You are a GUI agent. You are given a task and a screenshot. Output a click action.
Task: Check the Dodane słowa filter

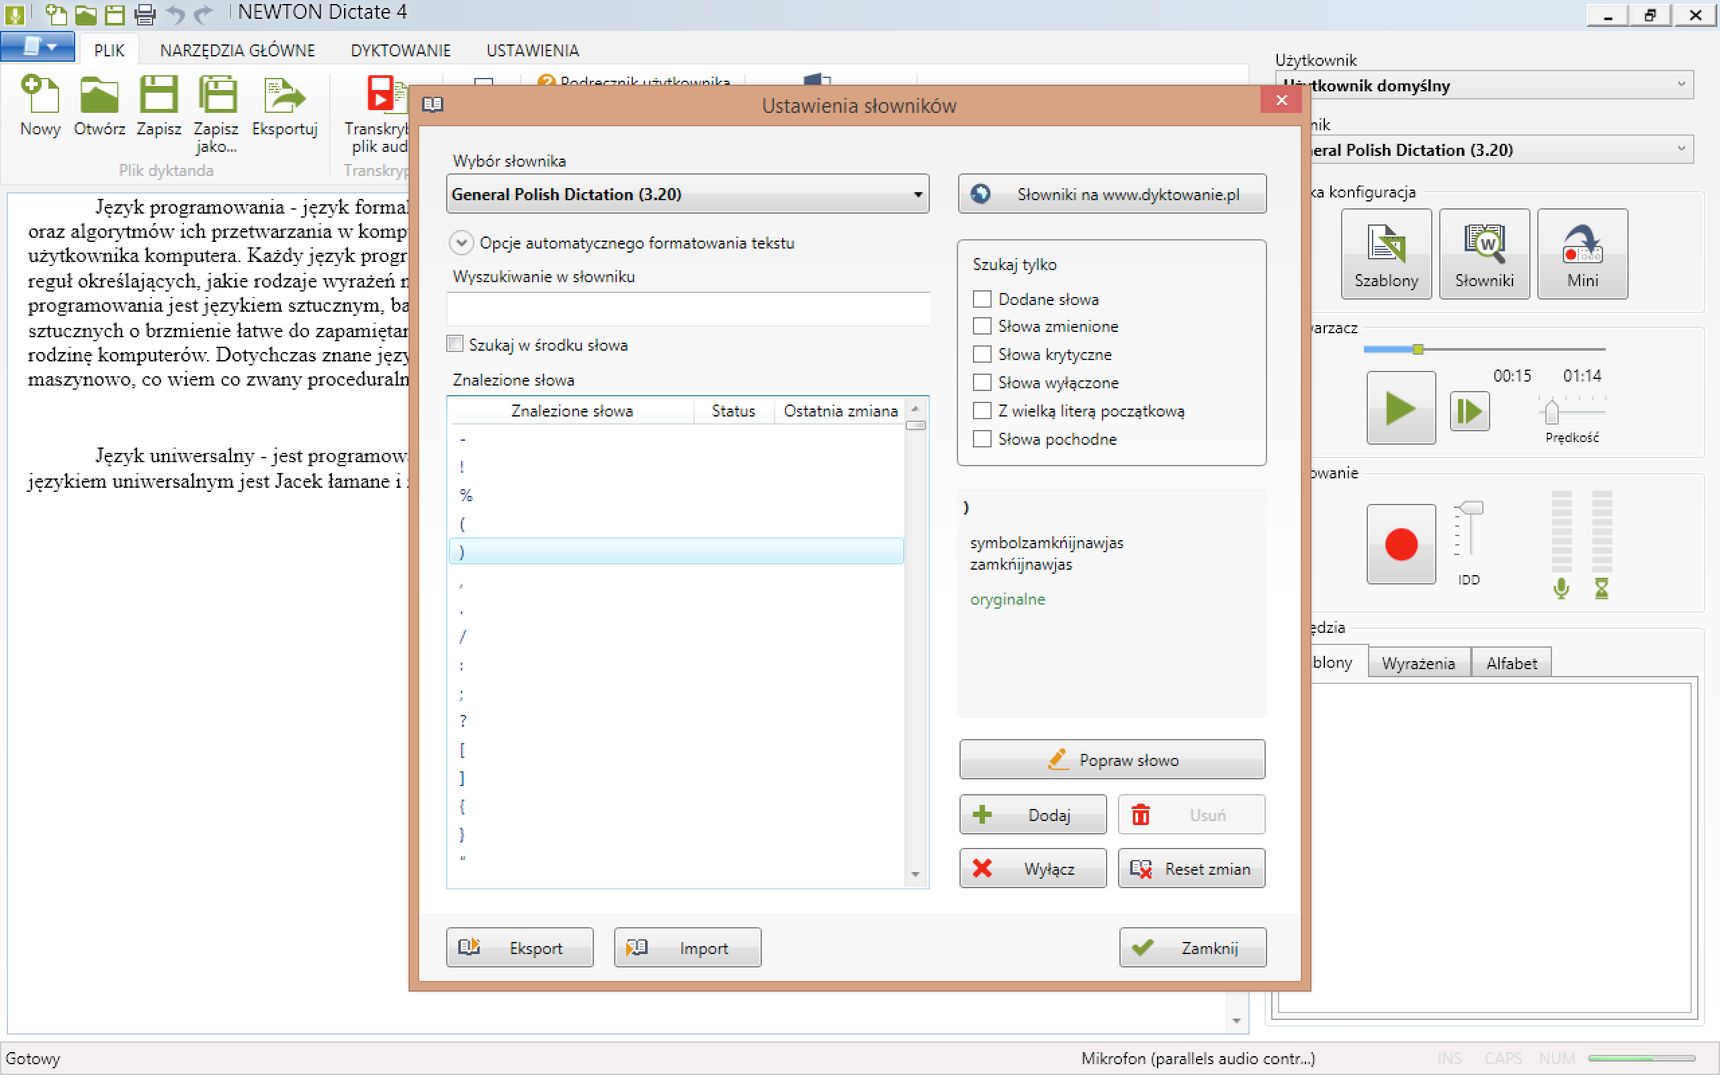pyautogui.click(x=982, y=299)
